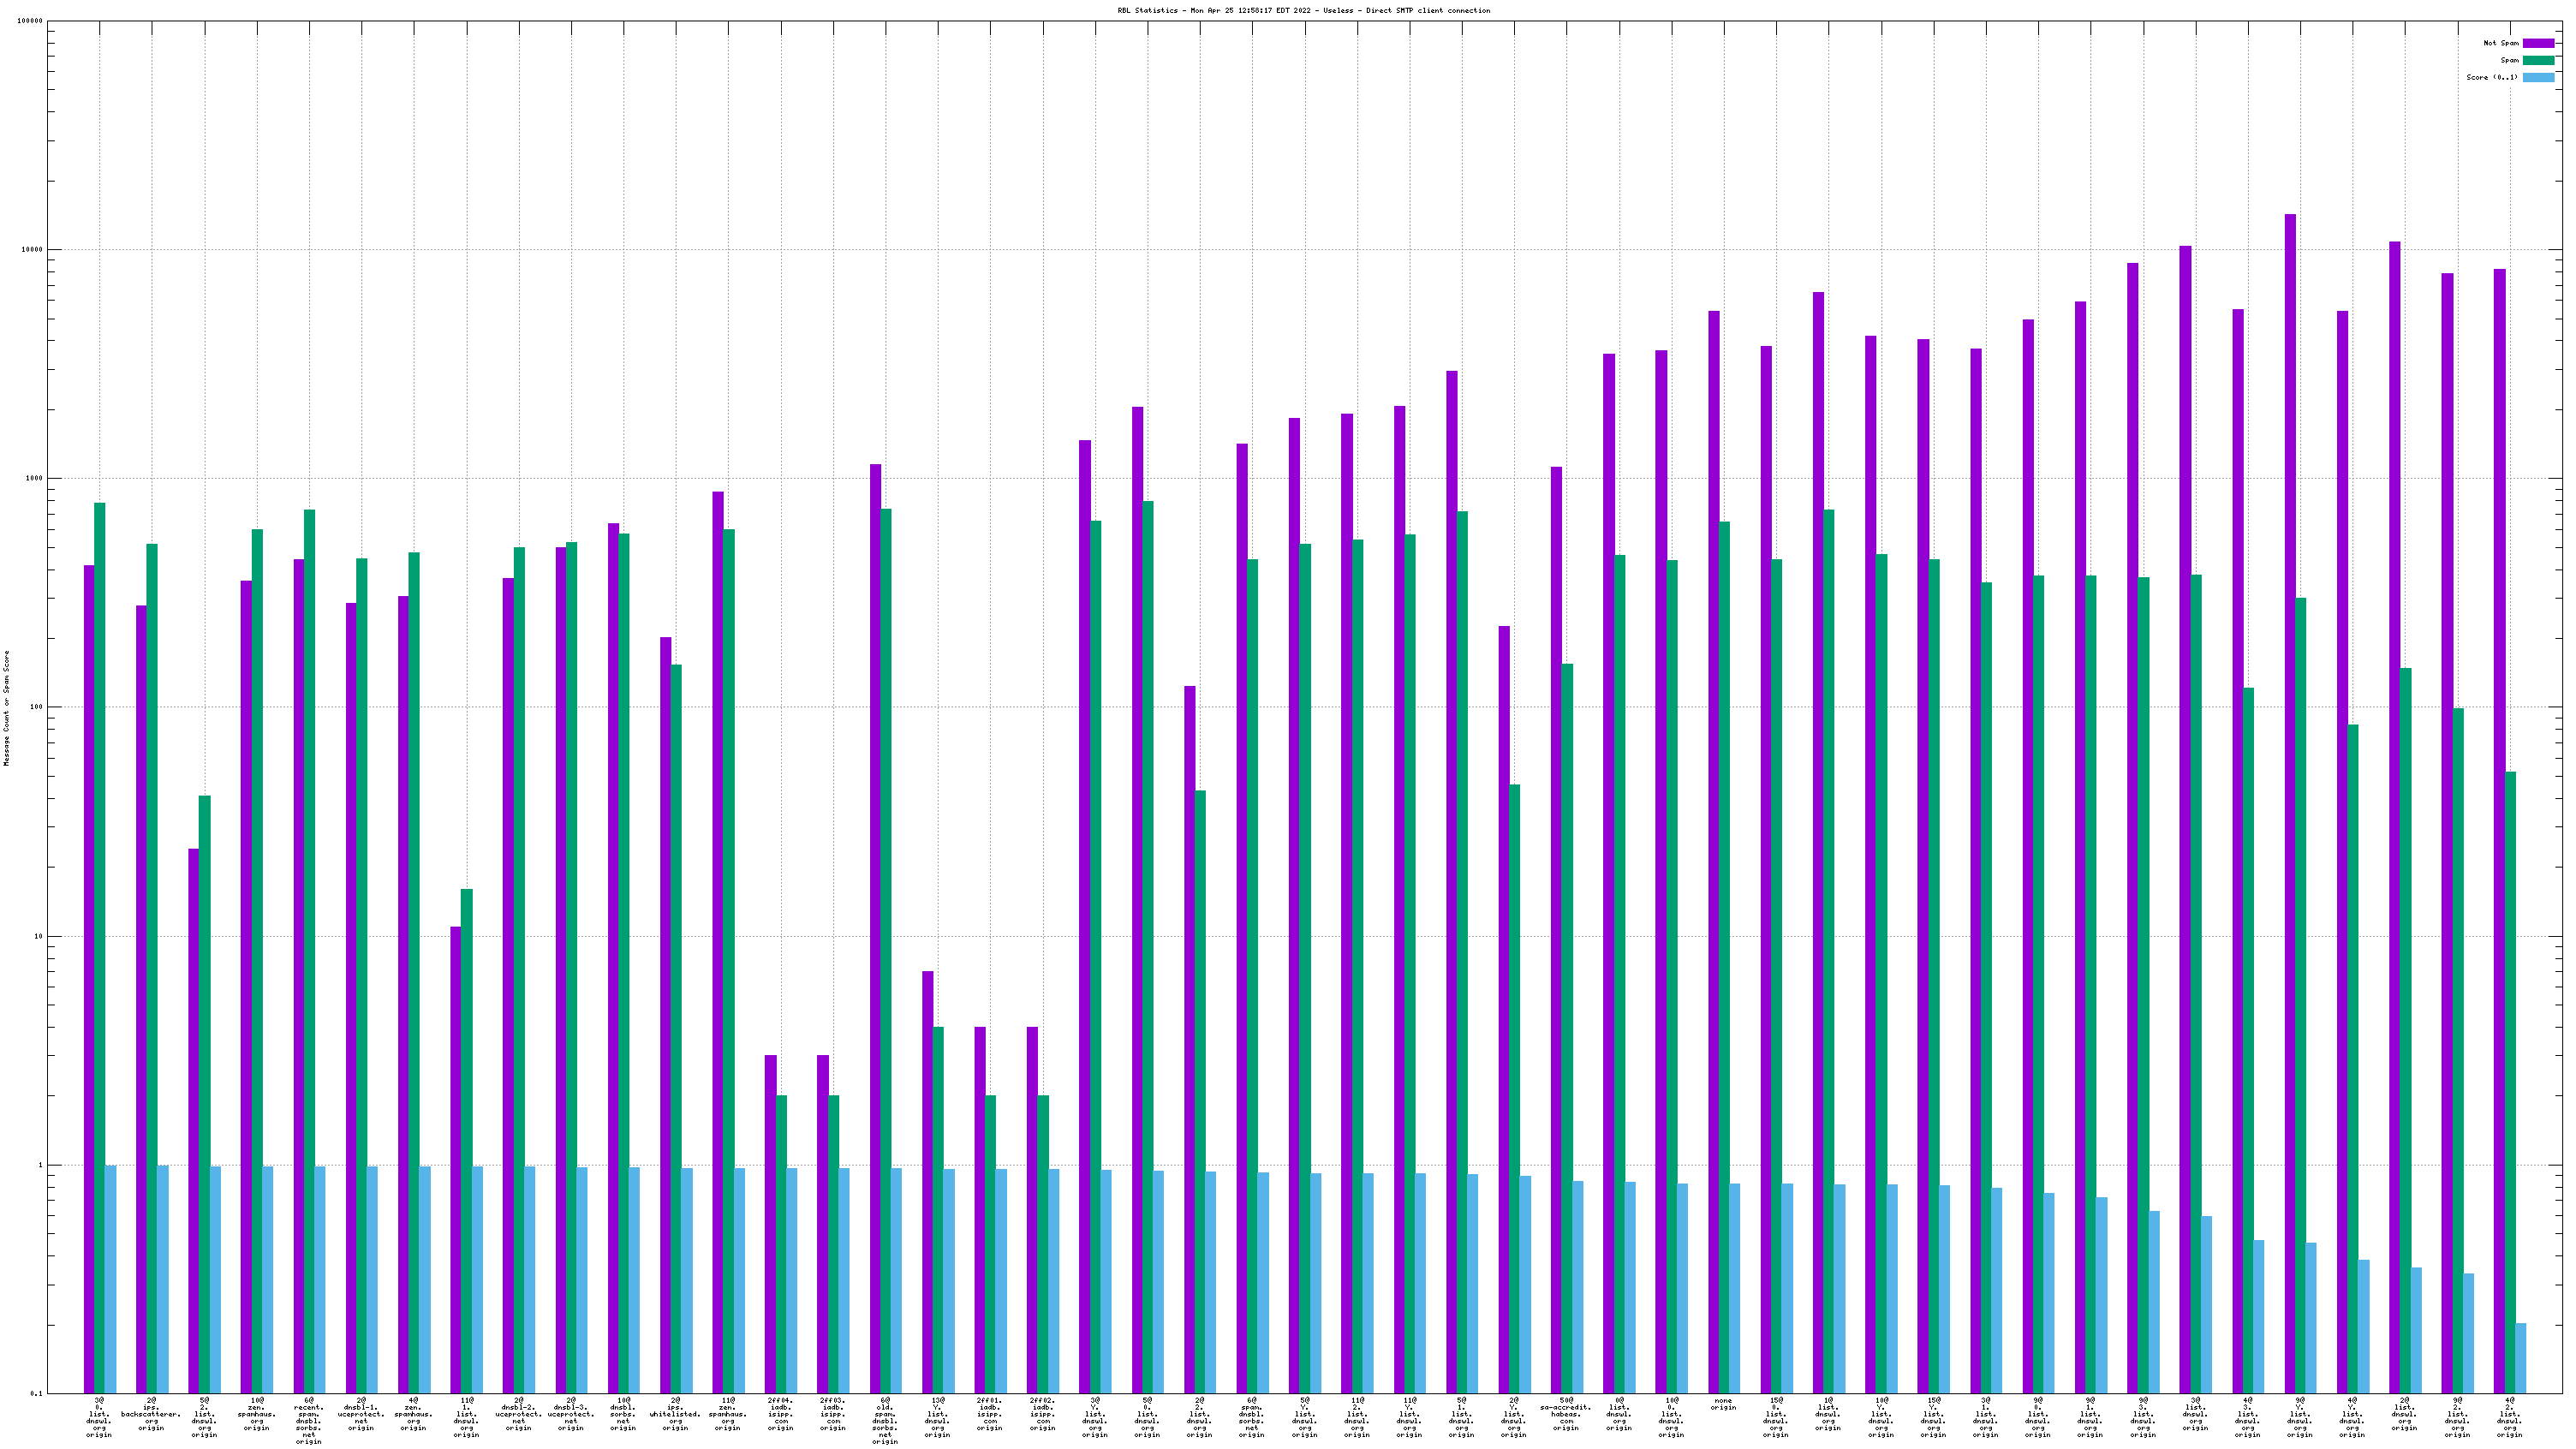Image resolution: width=2576 pixels, height=1449 pixels.
Task: Click the dnsbl-1.uceprotect.net x-axis label
Action: coord(361,1414)
